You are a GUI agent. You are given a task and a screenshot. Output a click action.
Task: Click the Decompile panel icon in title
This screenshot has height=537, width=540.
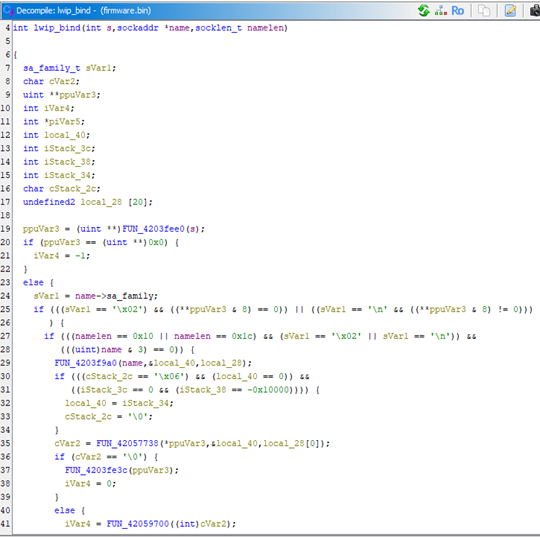point(8,11)
